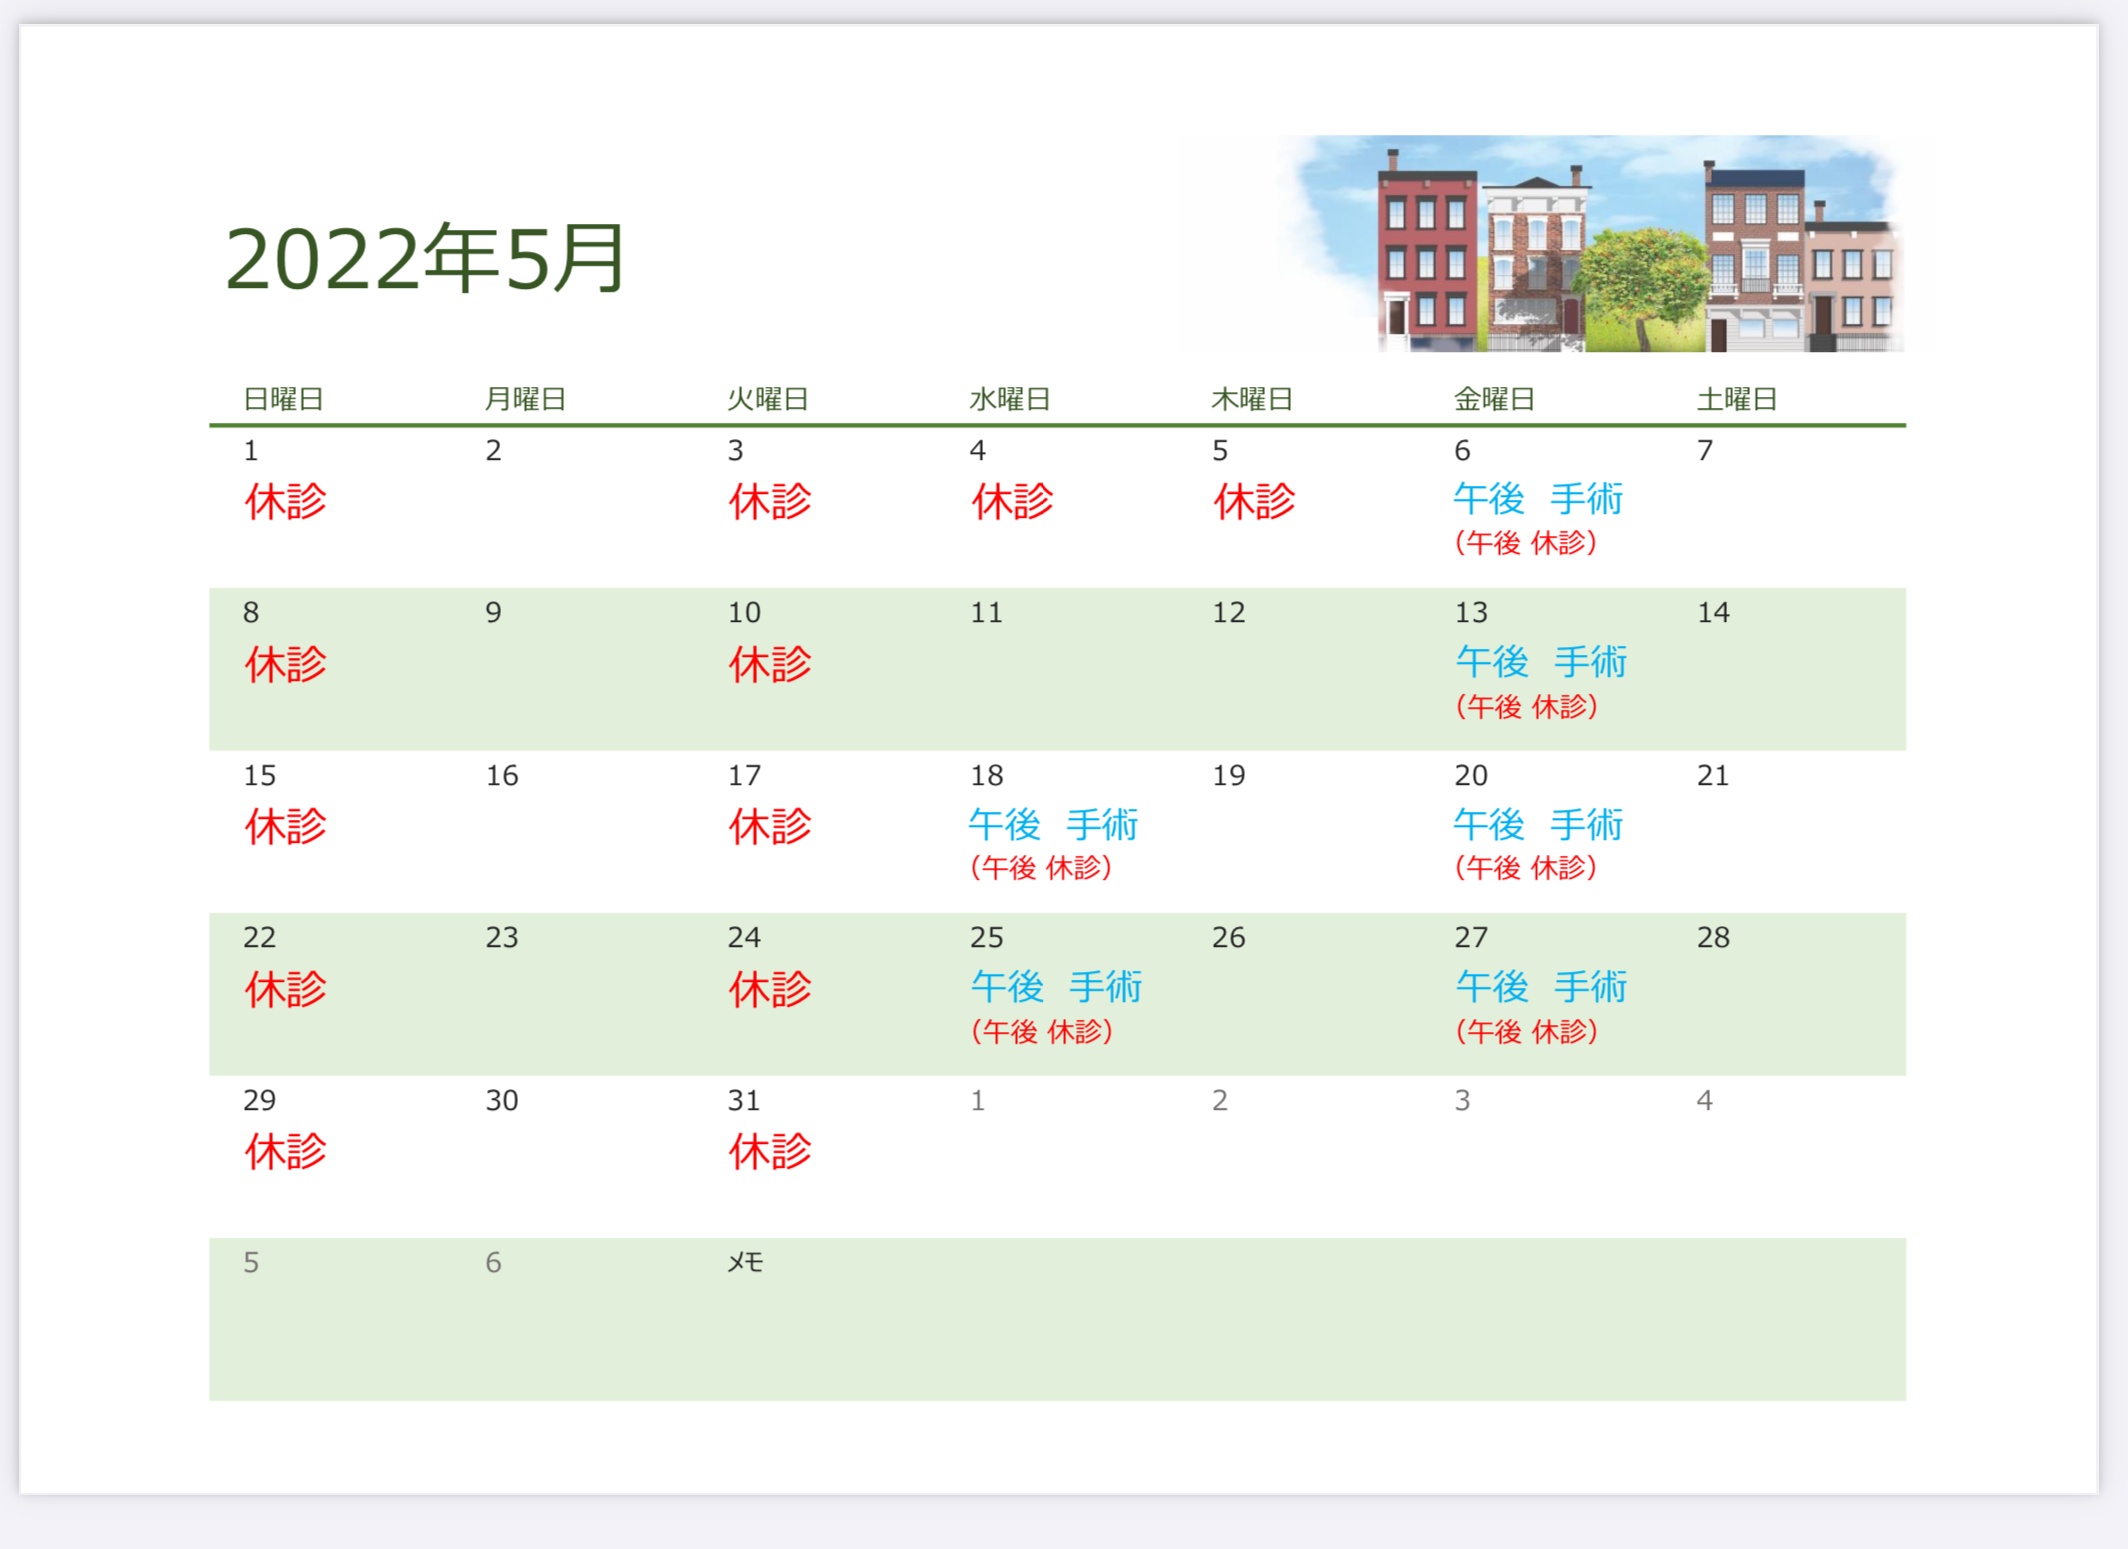Click the 休診 label on May 10
The height and width of the screenshot is (1549, 2128).
(x=769, y=664)
